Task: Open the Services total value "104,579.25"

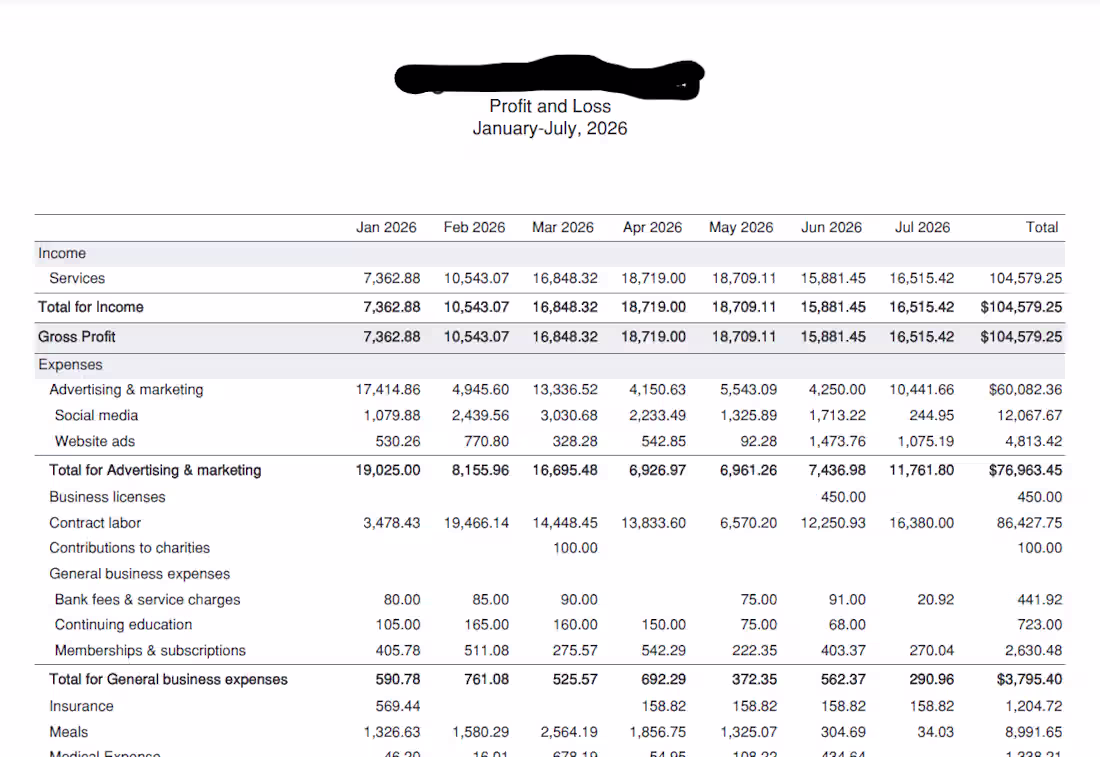Action: (x=1026, y=279)
